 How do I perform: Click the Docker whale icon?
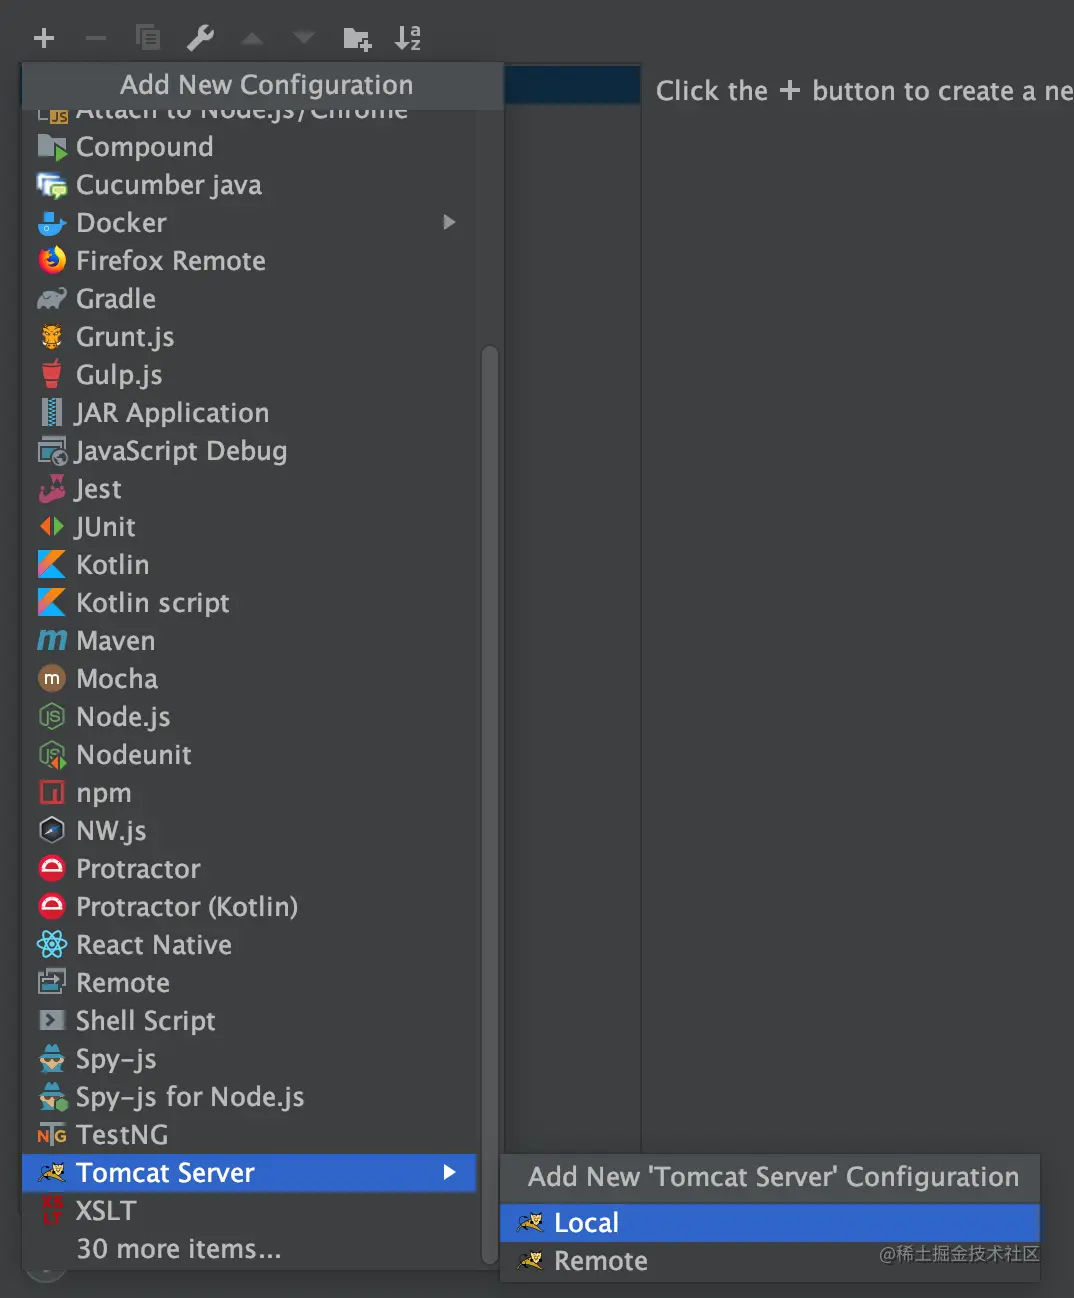point(52,223)
